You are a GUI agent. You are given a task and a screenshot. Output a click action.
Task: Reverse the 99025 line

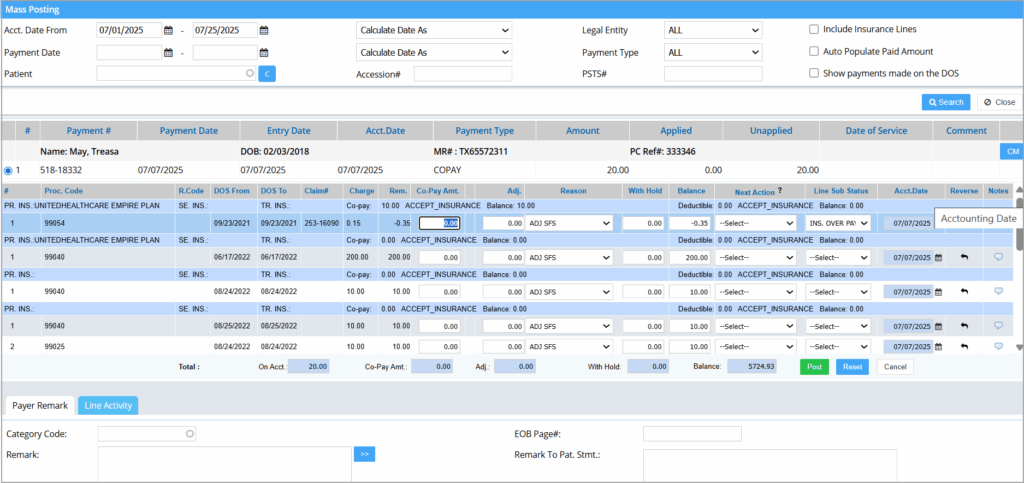(965, 346)
